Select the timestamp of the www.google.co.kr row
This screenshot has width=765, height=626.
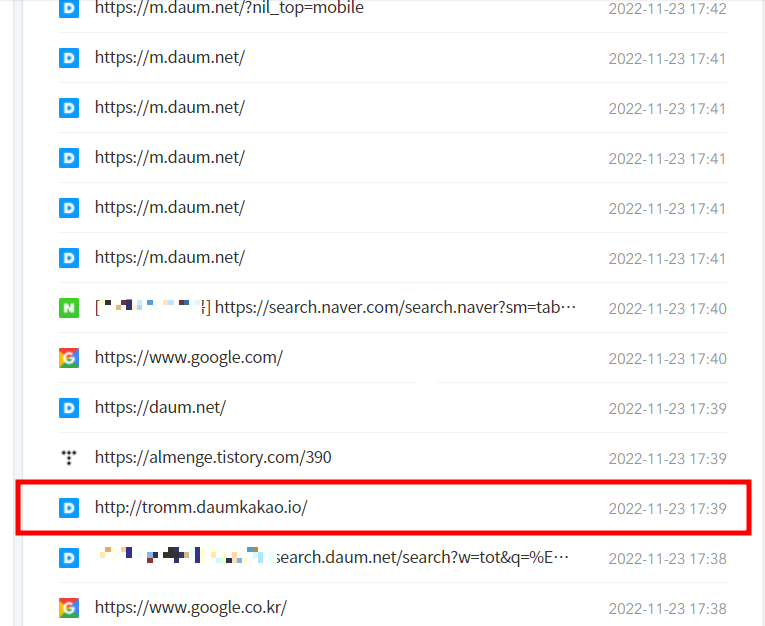667,608
